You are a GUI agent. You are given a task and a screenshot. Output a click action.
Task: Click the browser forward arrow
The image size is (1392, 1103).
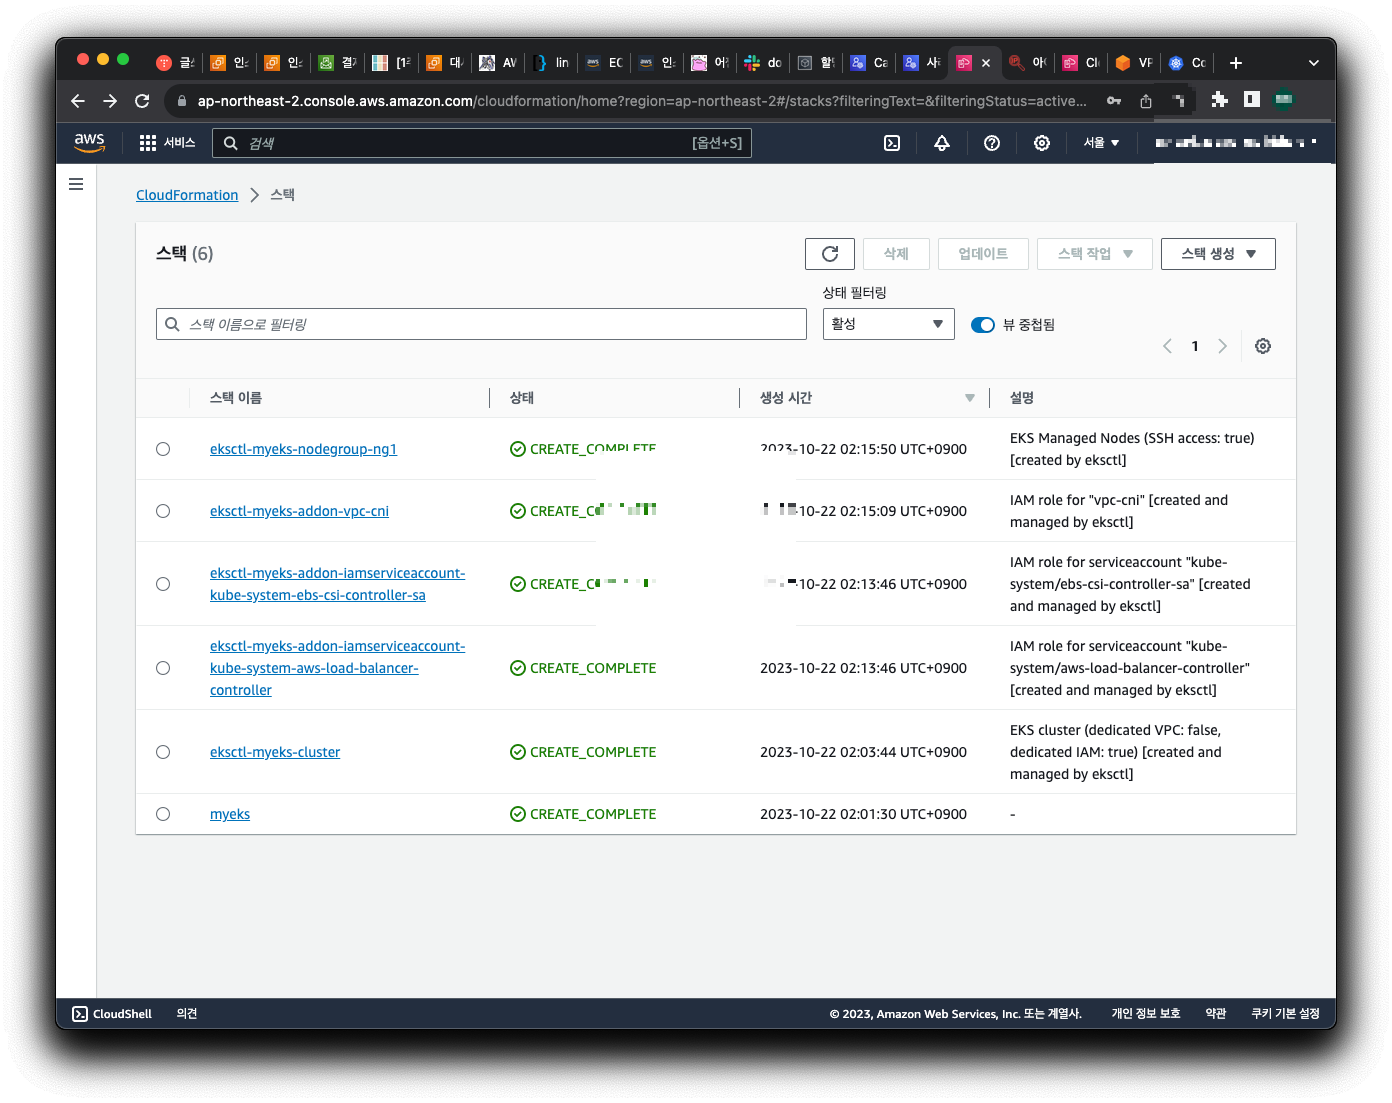(x=110, y=101)
